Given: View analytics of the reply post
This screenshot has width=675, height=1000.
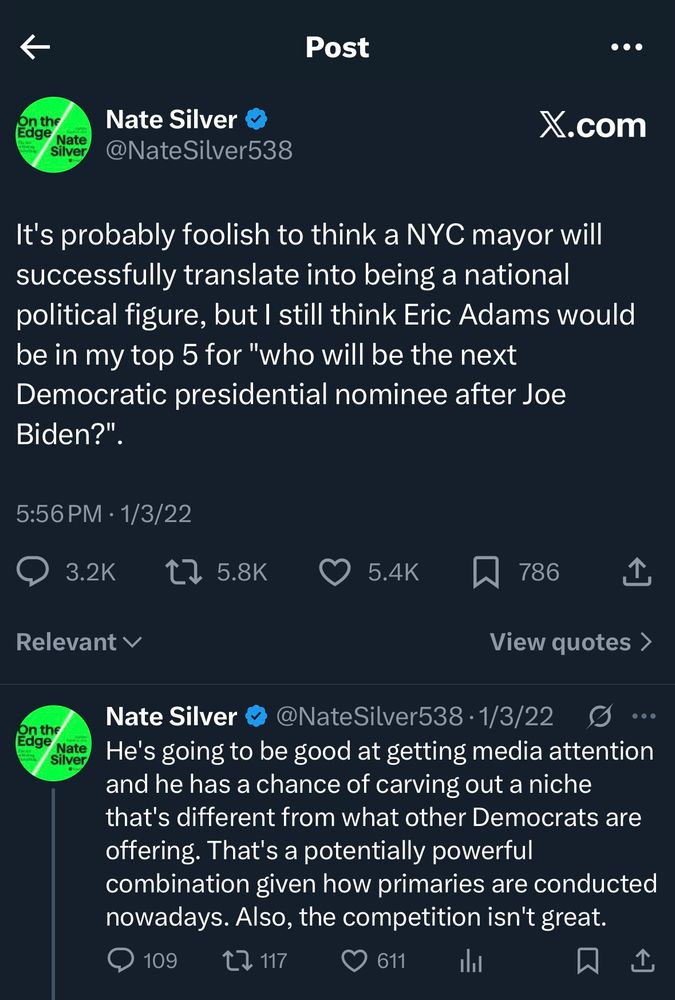Looking at the screenshot, I should pyautogui.click(x=471, y=961).
